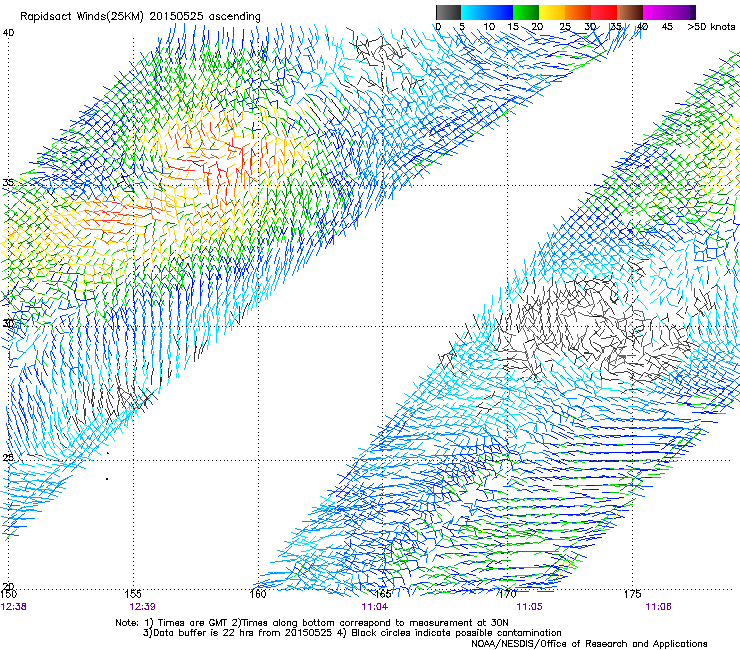This screenshot has height=650, width=740.
Task: Choose the brown 35-40 knots legend swatch
Action: pyautogui.click(x=630, y=12)
